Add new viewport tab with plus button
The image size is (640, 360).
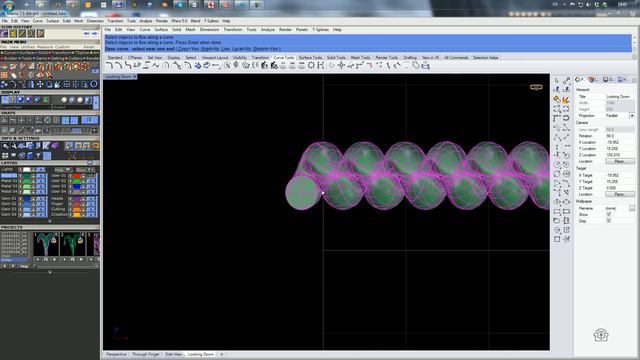click(x=222, y=354)
